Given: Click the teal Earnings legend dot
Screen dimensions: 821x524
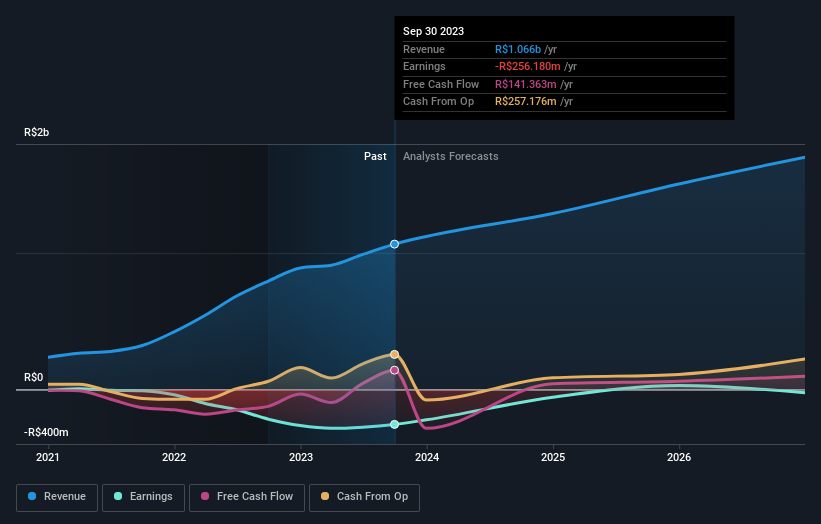Looking at the screenshot, I should coord(118,496).
